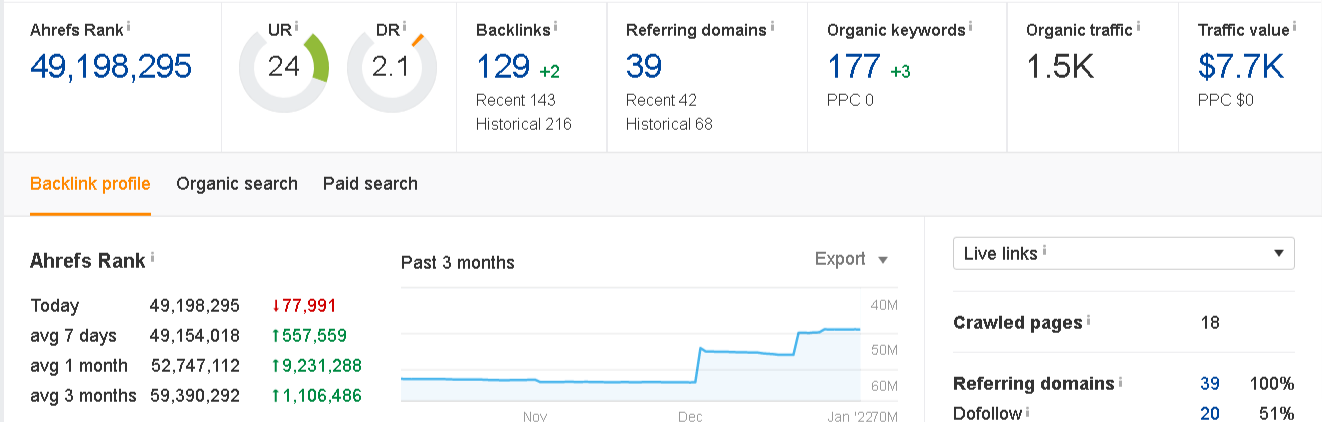Click the avg 7 days change 557,559

(309, 336)
